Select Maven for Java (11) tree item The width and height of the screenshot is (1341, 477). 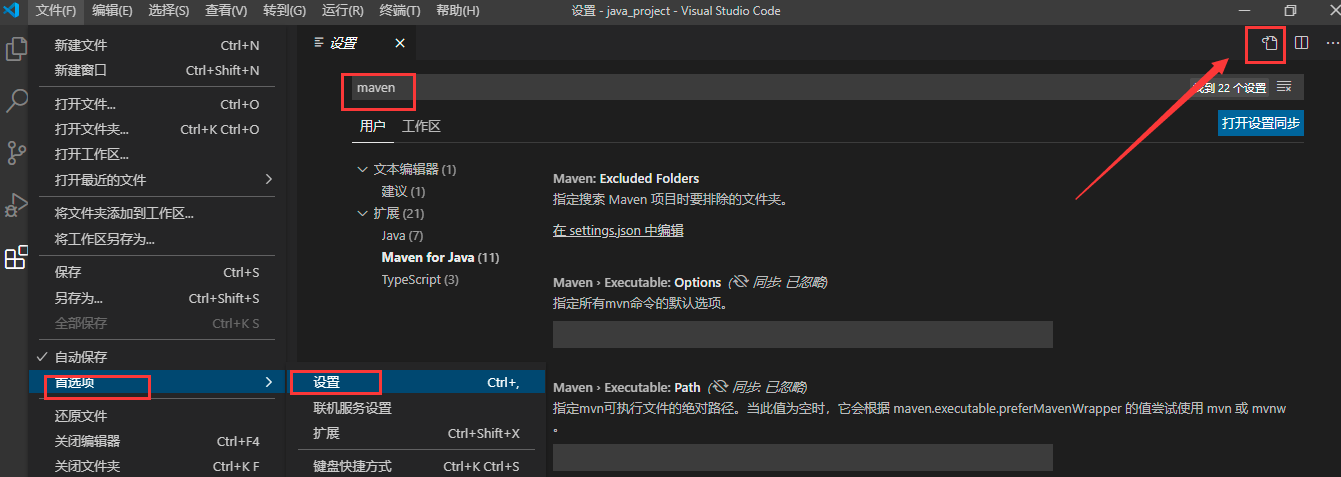tap(440, 257)
